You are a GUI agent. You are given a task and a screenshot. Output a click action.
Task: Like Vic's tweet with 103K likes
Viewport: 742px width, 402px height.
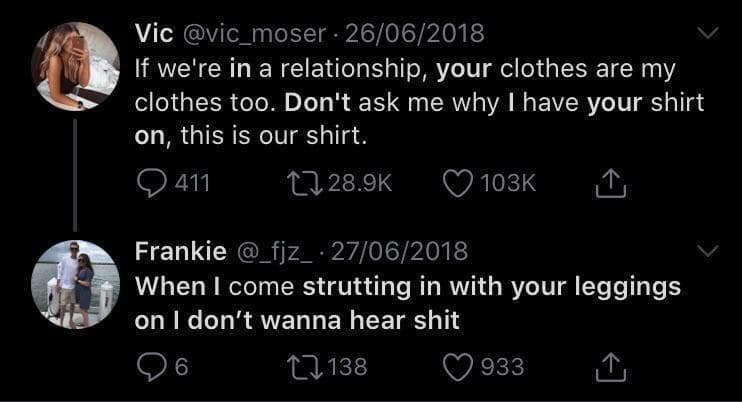(456, 182)
